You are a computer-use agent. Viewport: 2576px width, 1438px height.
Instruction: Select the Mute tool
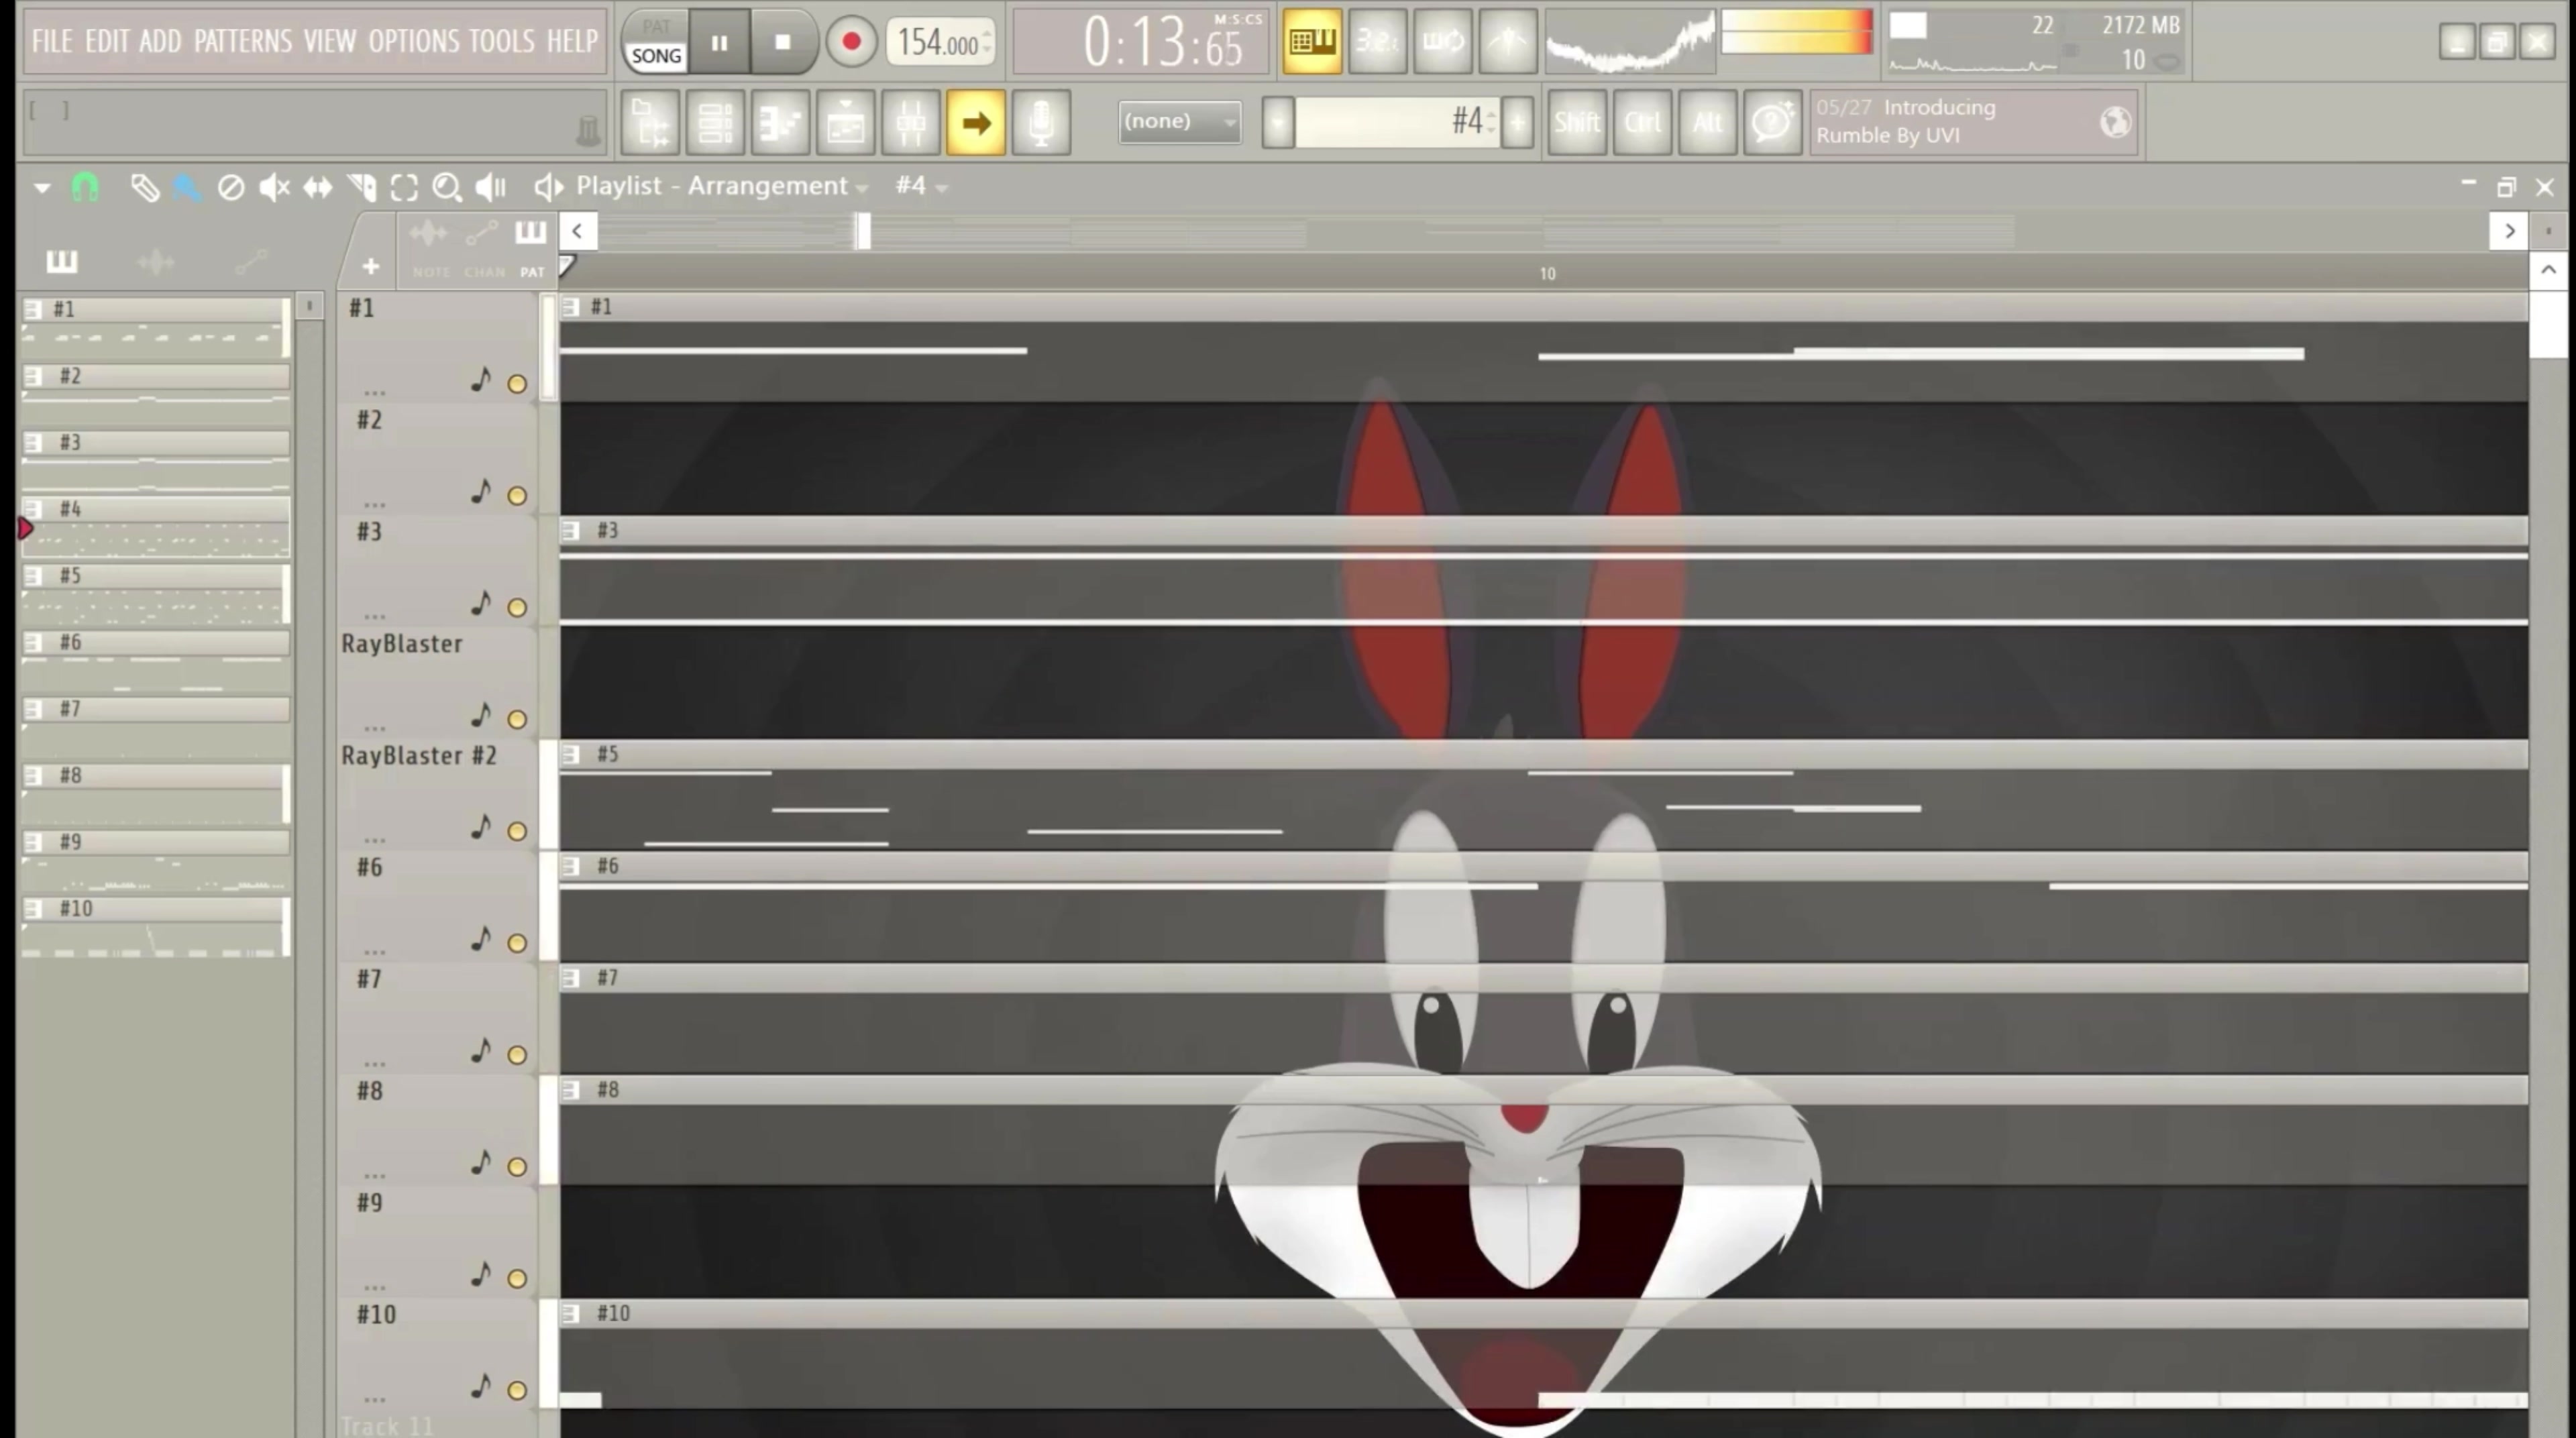pyautogui.click(x=274, y=187)
